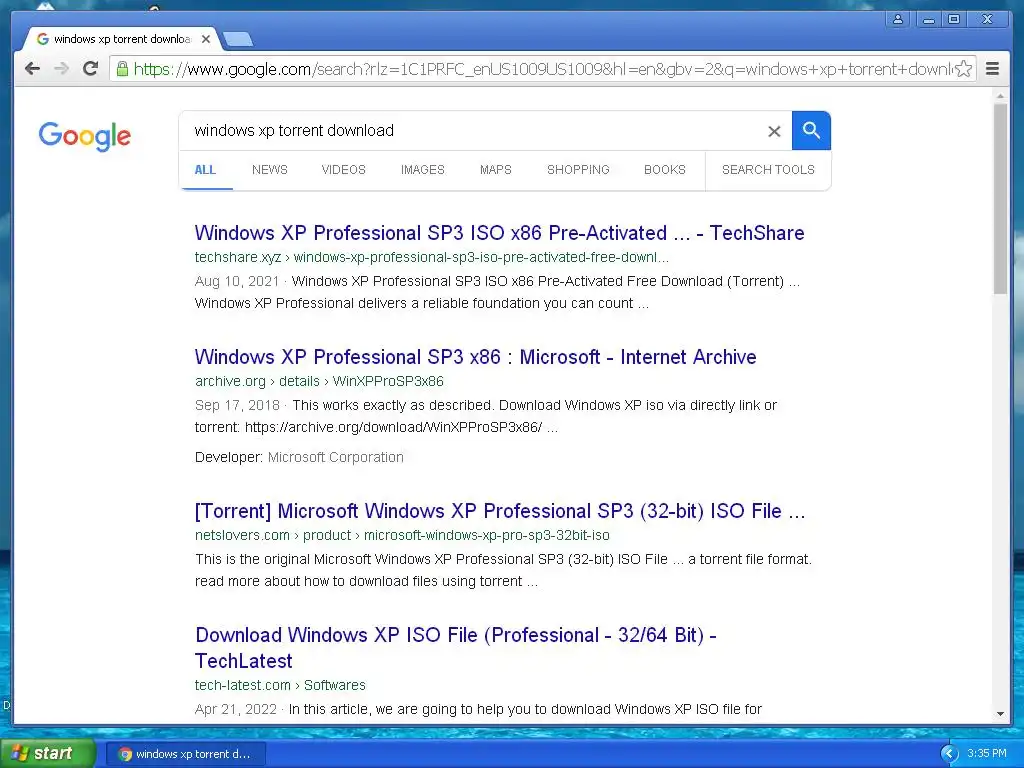Expand hidden system tray icons arrow
The height and width of the screenshot is (768, 1024).
(x=949, y=754)
